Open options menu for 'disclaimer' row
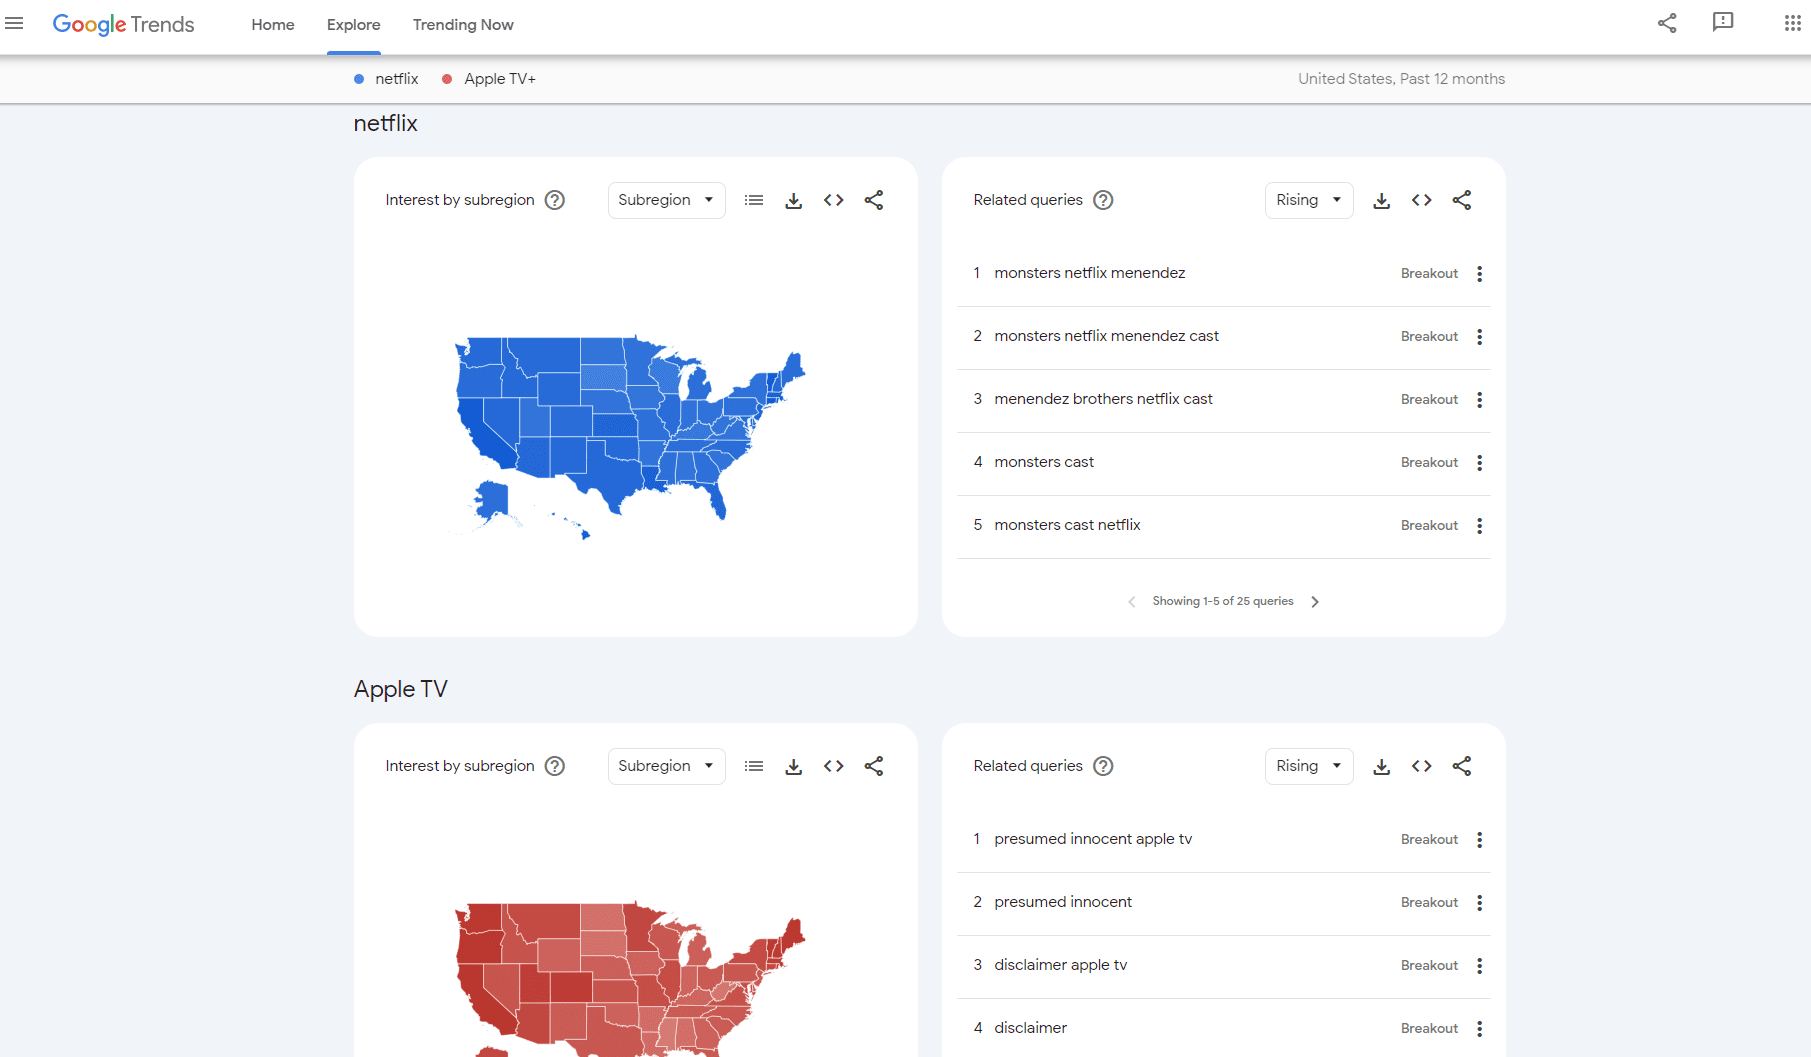This screenshot has width=1811, height=1057. (1480, 1029)
